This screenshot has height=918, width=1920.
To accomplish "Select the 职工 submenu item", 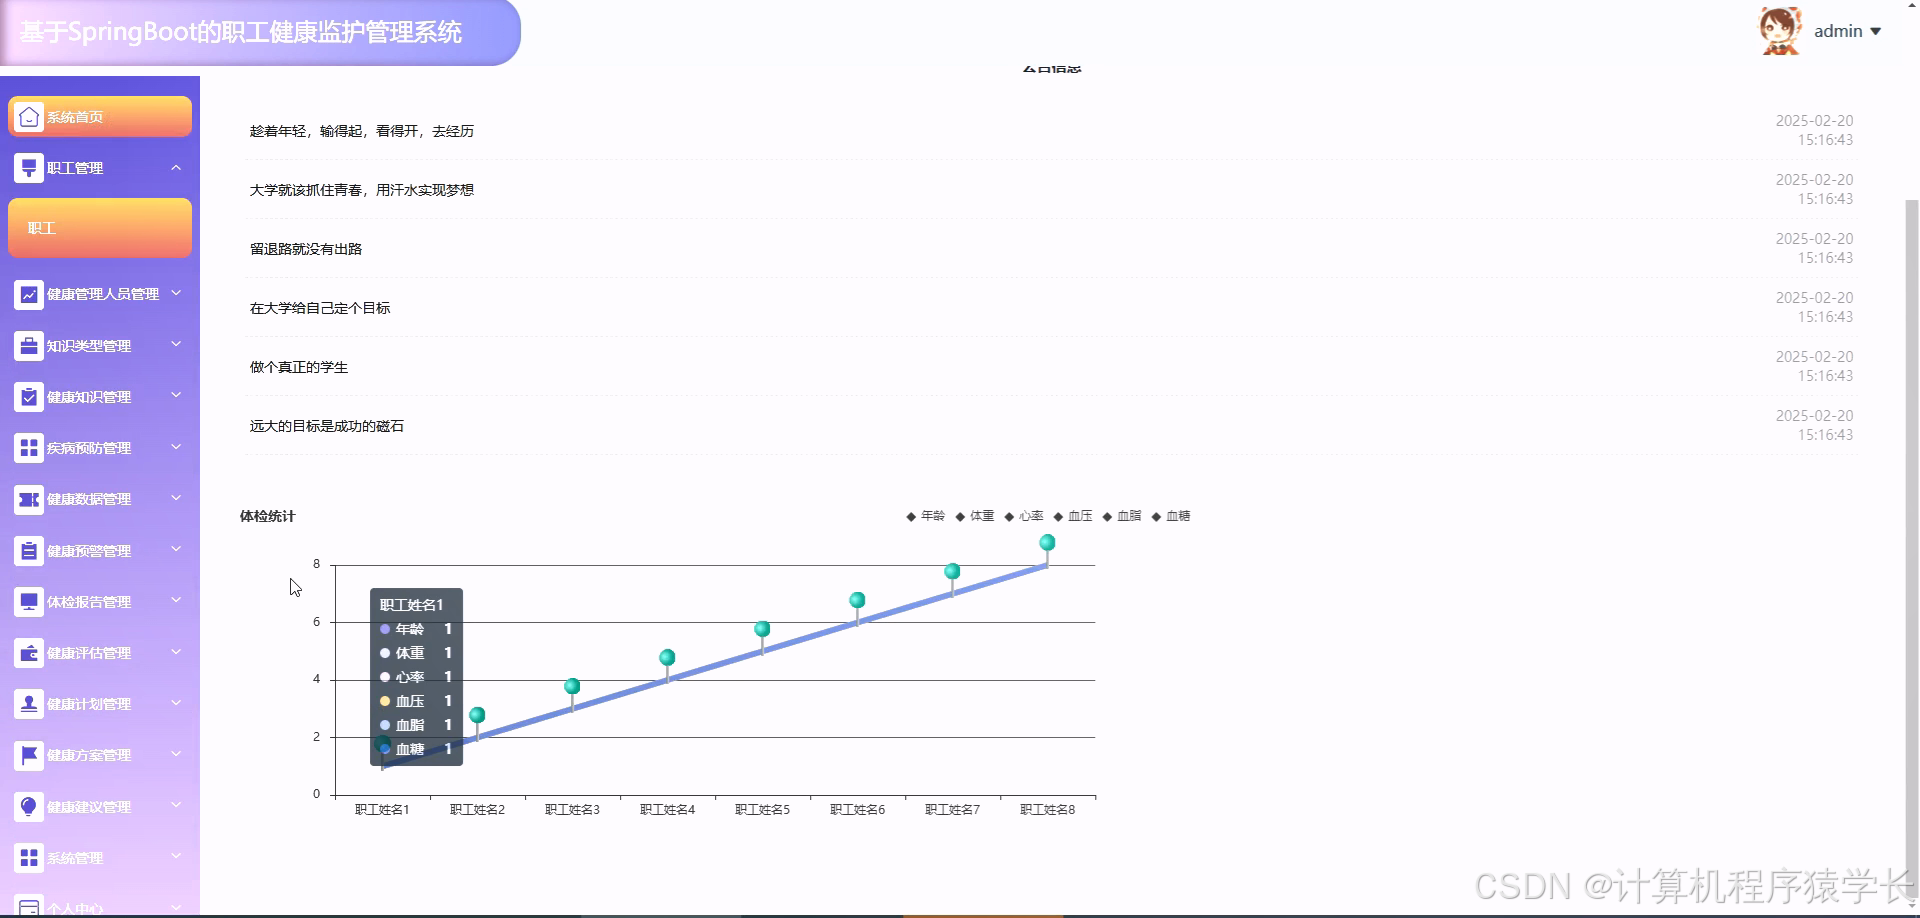I will click(100, 228).
